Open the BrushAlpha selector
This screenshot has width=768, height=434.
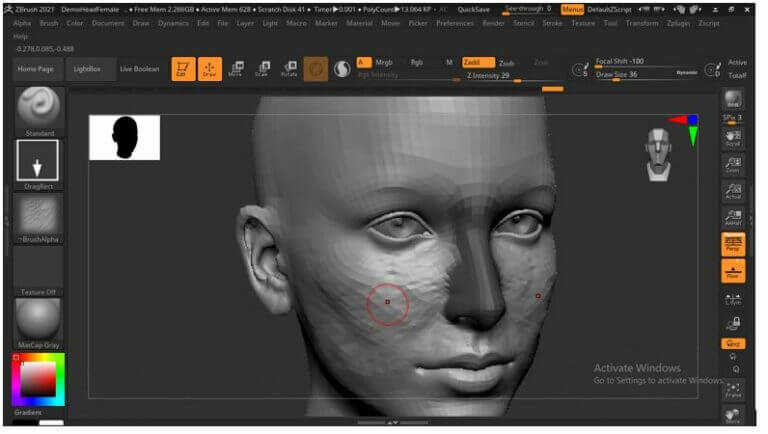(39, 218)
